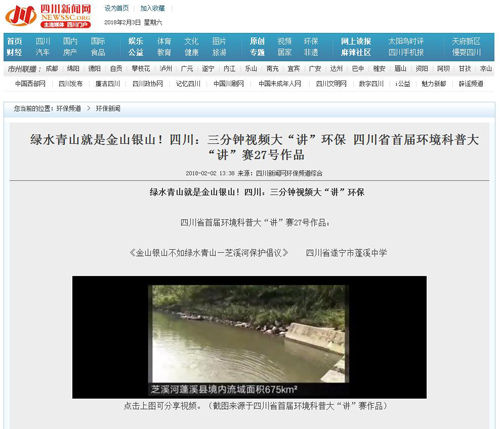Click 环保频道 in the breadcrumb

69,109
